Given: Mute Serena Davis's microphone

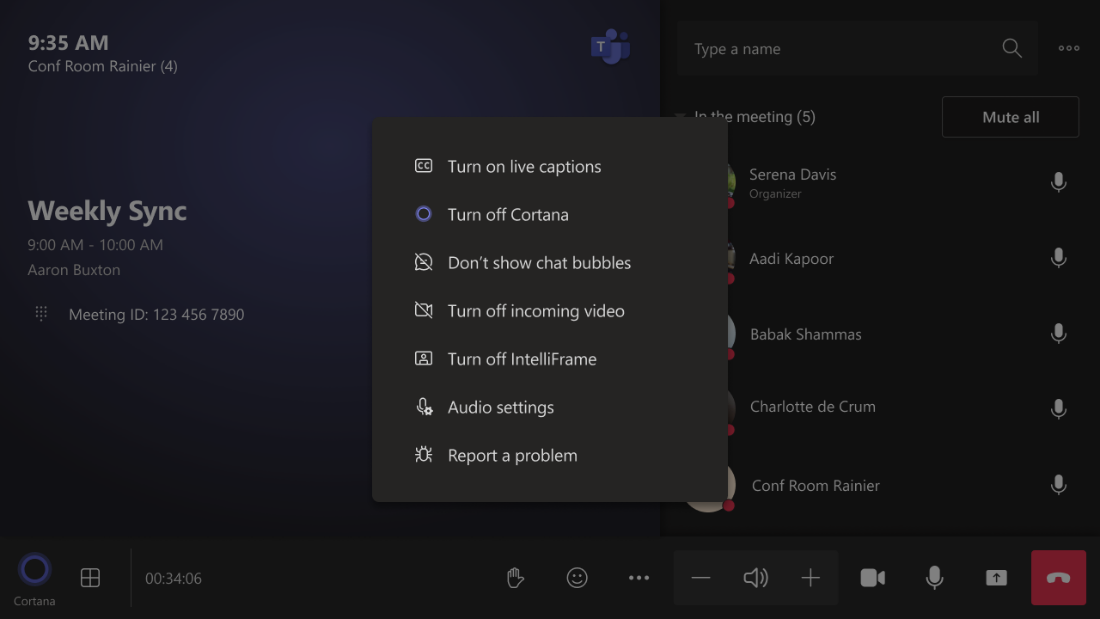Looking at the screenshot, I should point(1058,182).
